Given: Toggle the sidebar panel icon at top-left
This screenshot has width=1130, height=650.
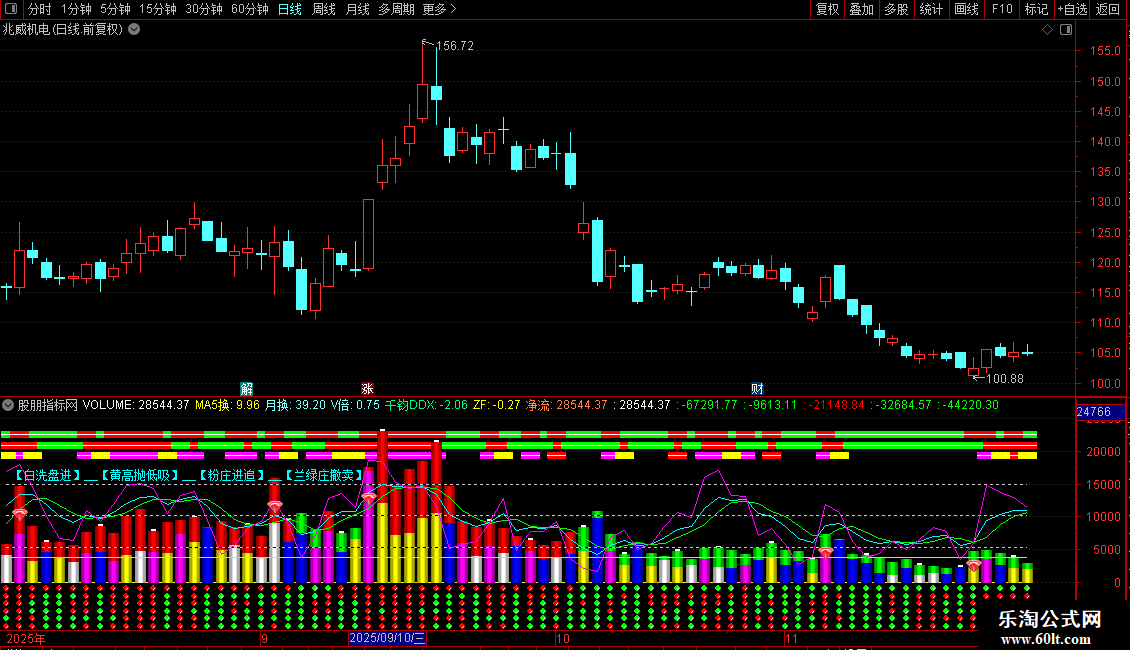Looking at the screenshot, I should pos(11,9).
